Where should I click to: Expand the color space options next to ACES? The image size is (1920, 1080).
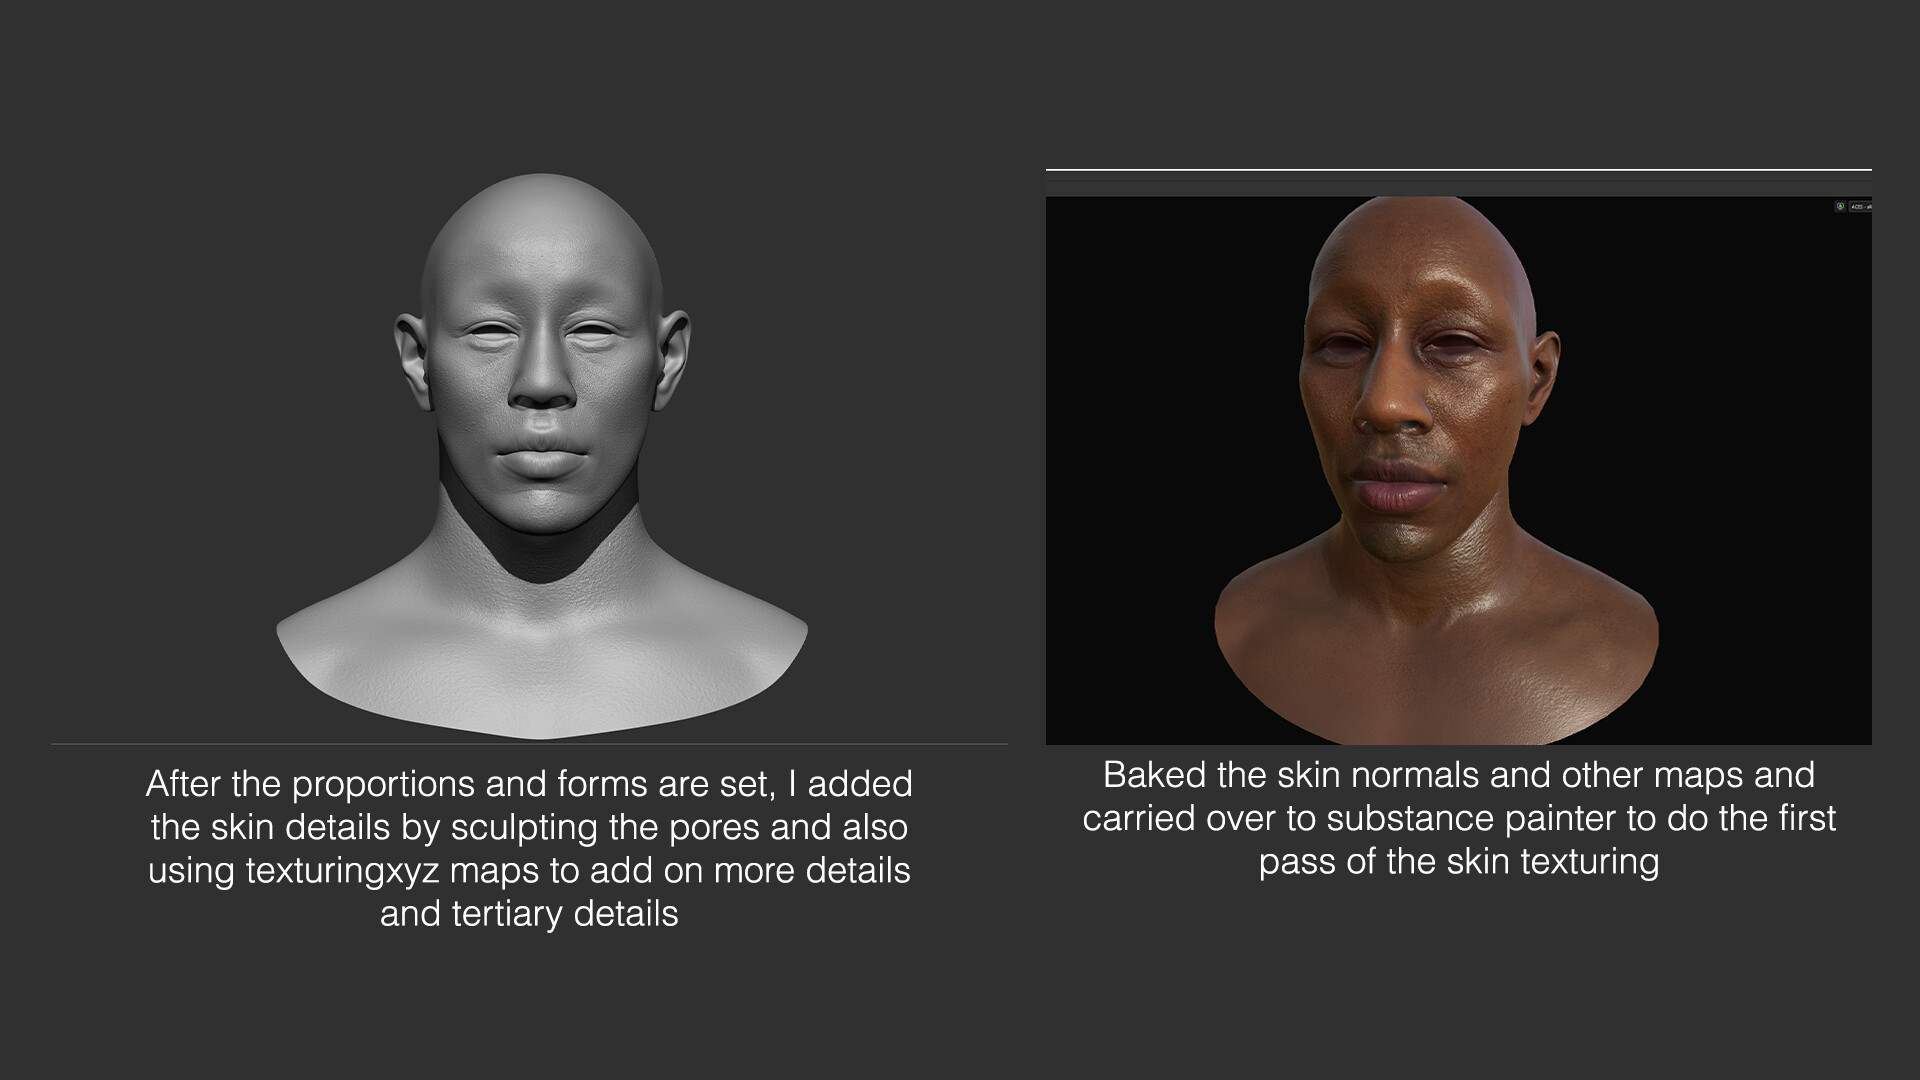[x=1862, y=206]
